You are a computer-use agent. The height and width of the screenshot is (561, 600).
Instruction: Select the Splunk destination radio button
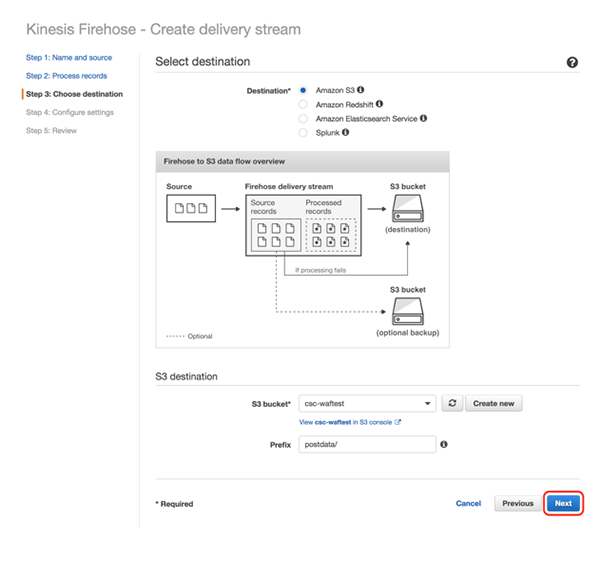(x=303, y=132)
